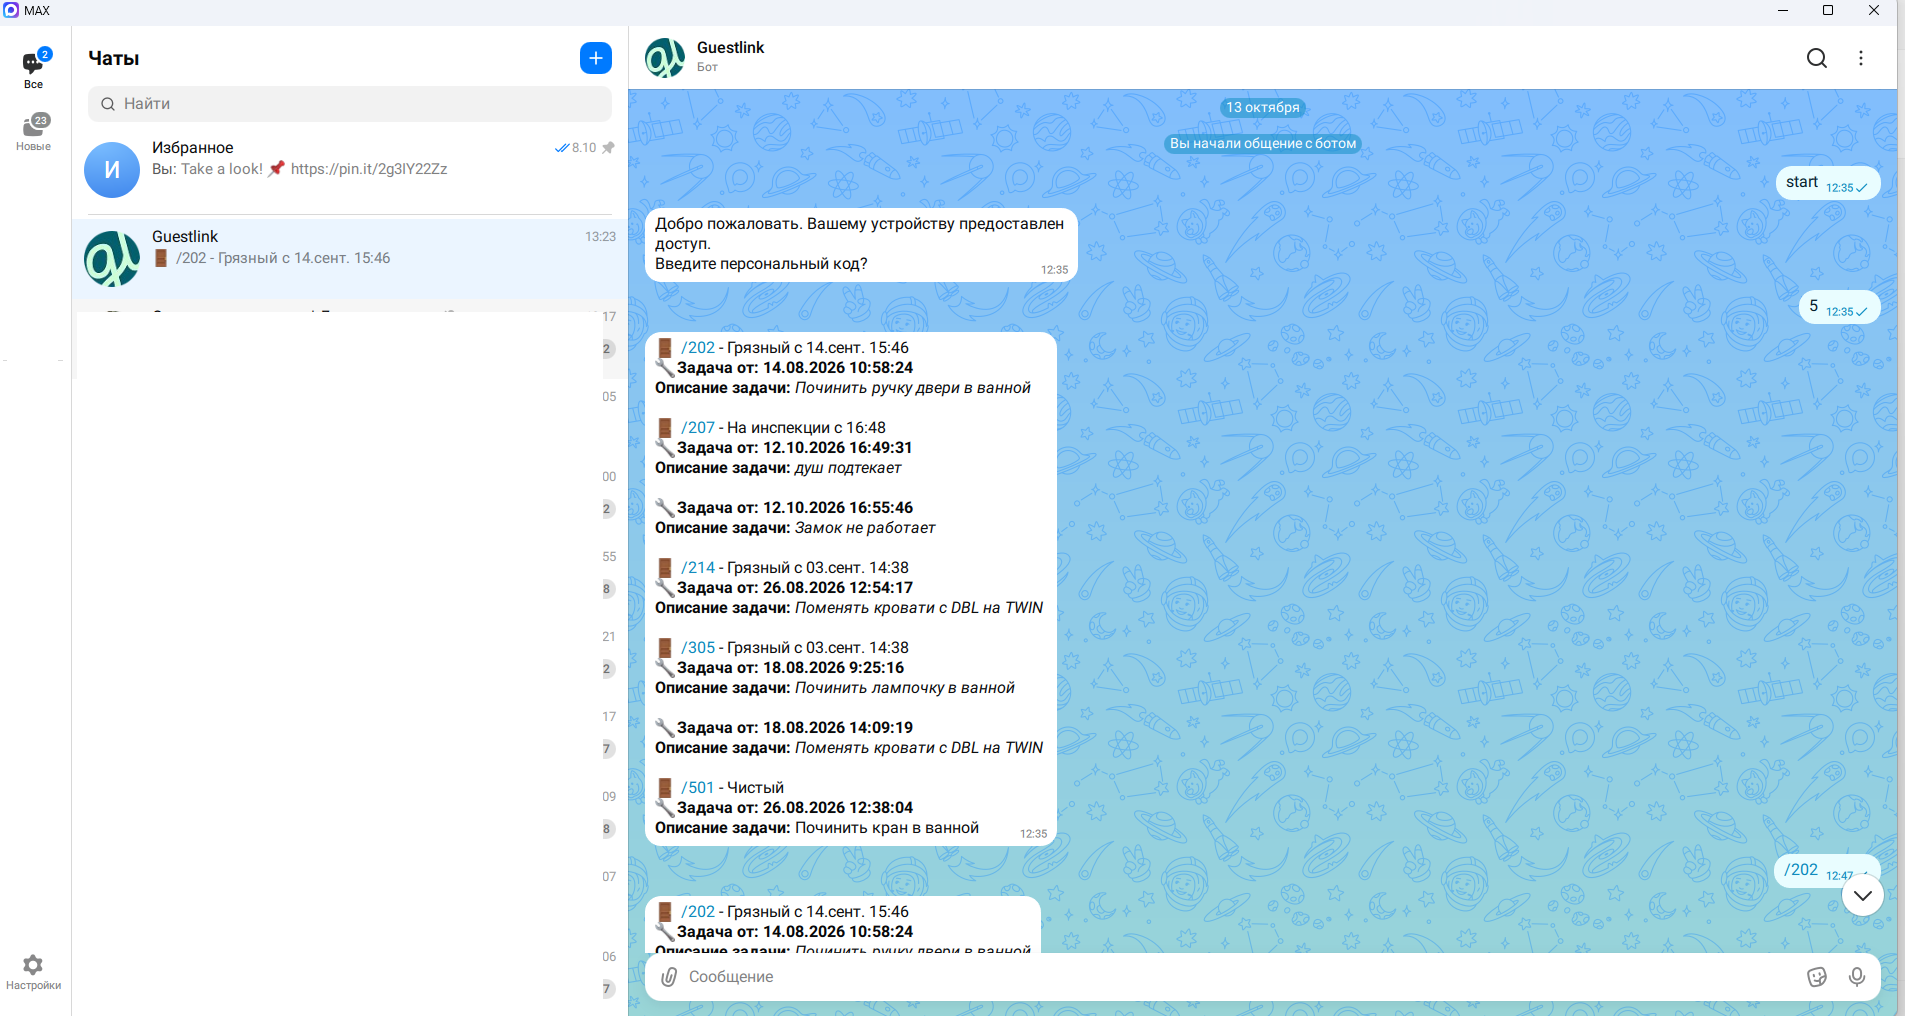This screenshot has height=1016, width=1905.
Task: Click inside the Сообщение message input
Action: [1240, 977]
